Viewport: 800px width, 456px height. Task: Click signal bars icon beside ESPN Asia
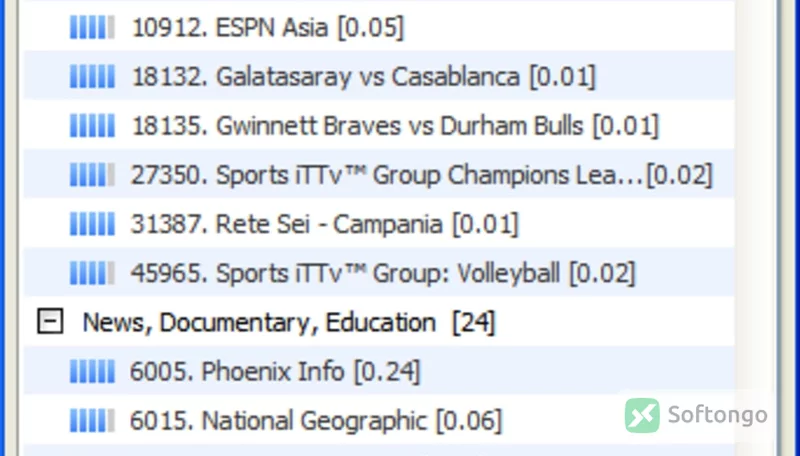[92, 27]
